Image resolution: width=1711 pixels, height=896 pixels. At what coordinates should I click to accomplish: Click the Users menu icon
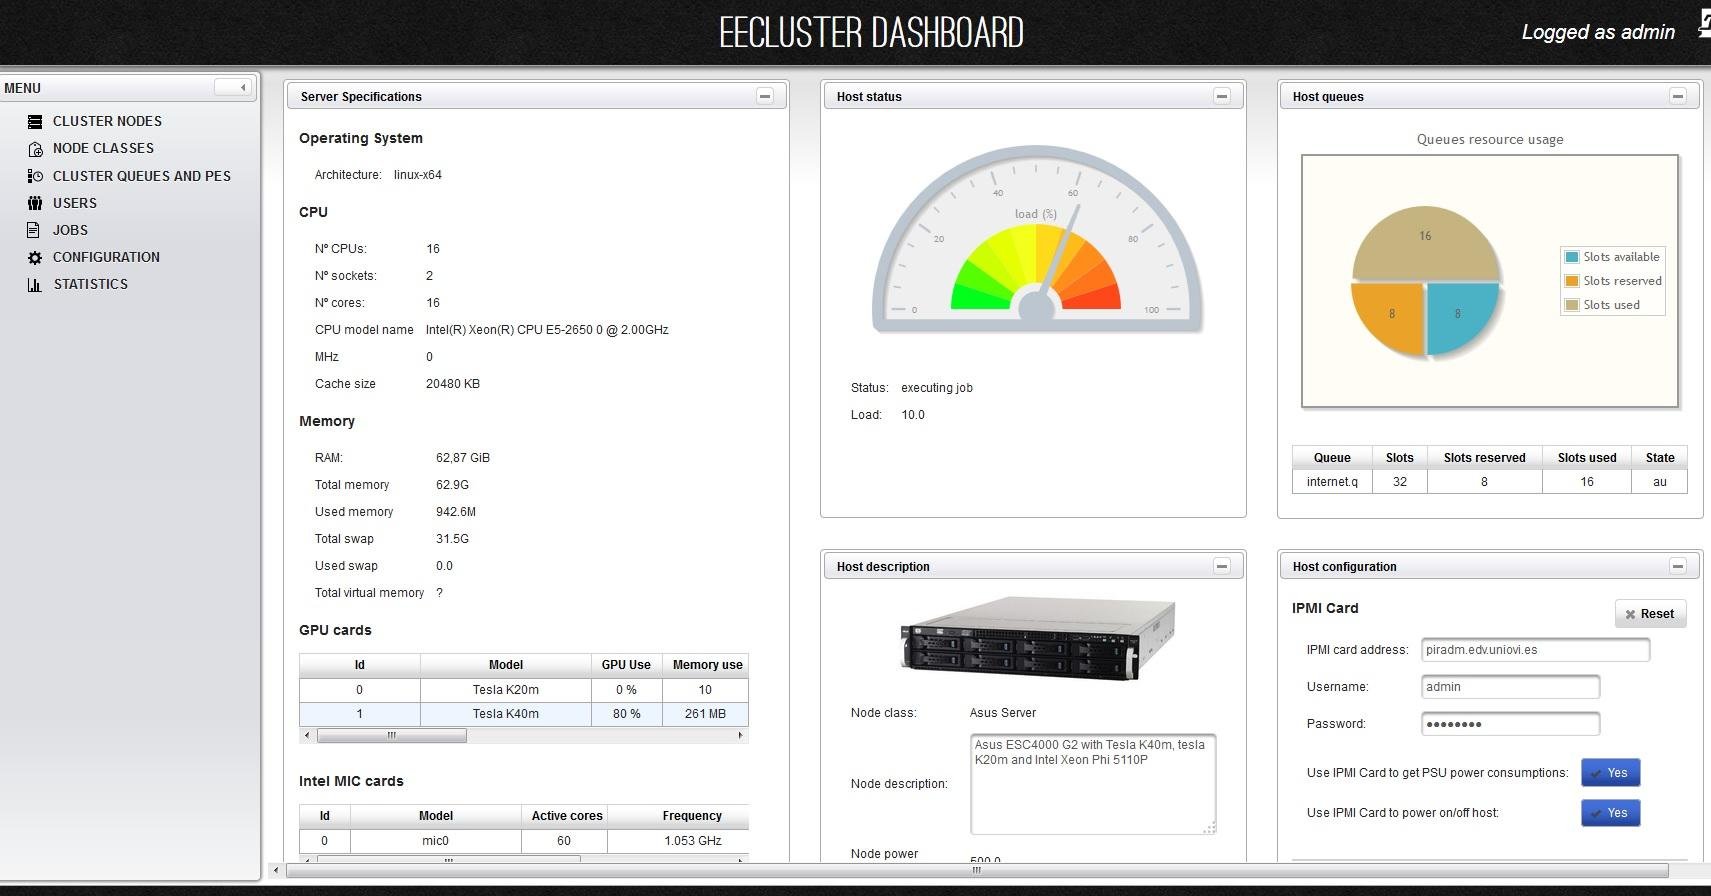click(35, 203)
